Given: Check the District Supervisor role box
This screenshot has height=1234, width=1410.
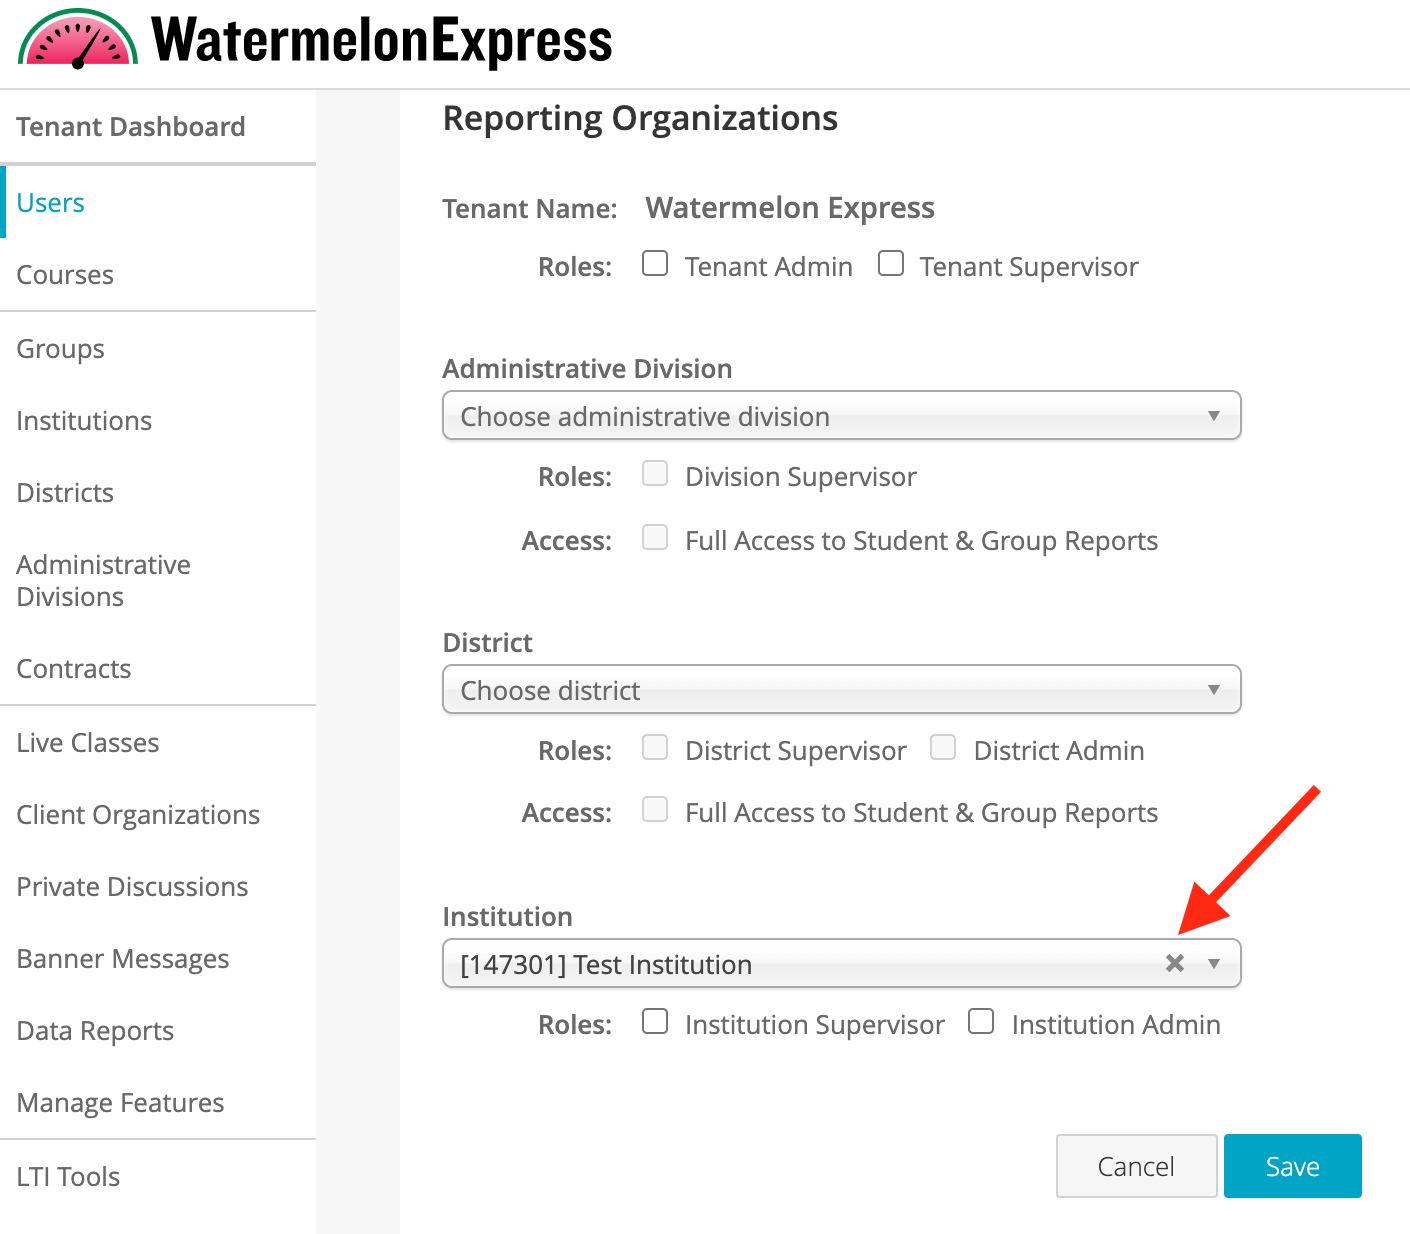Looking at the screenshot, I should (655, 747).
